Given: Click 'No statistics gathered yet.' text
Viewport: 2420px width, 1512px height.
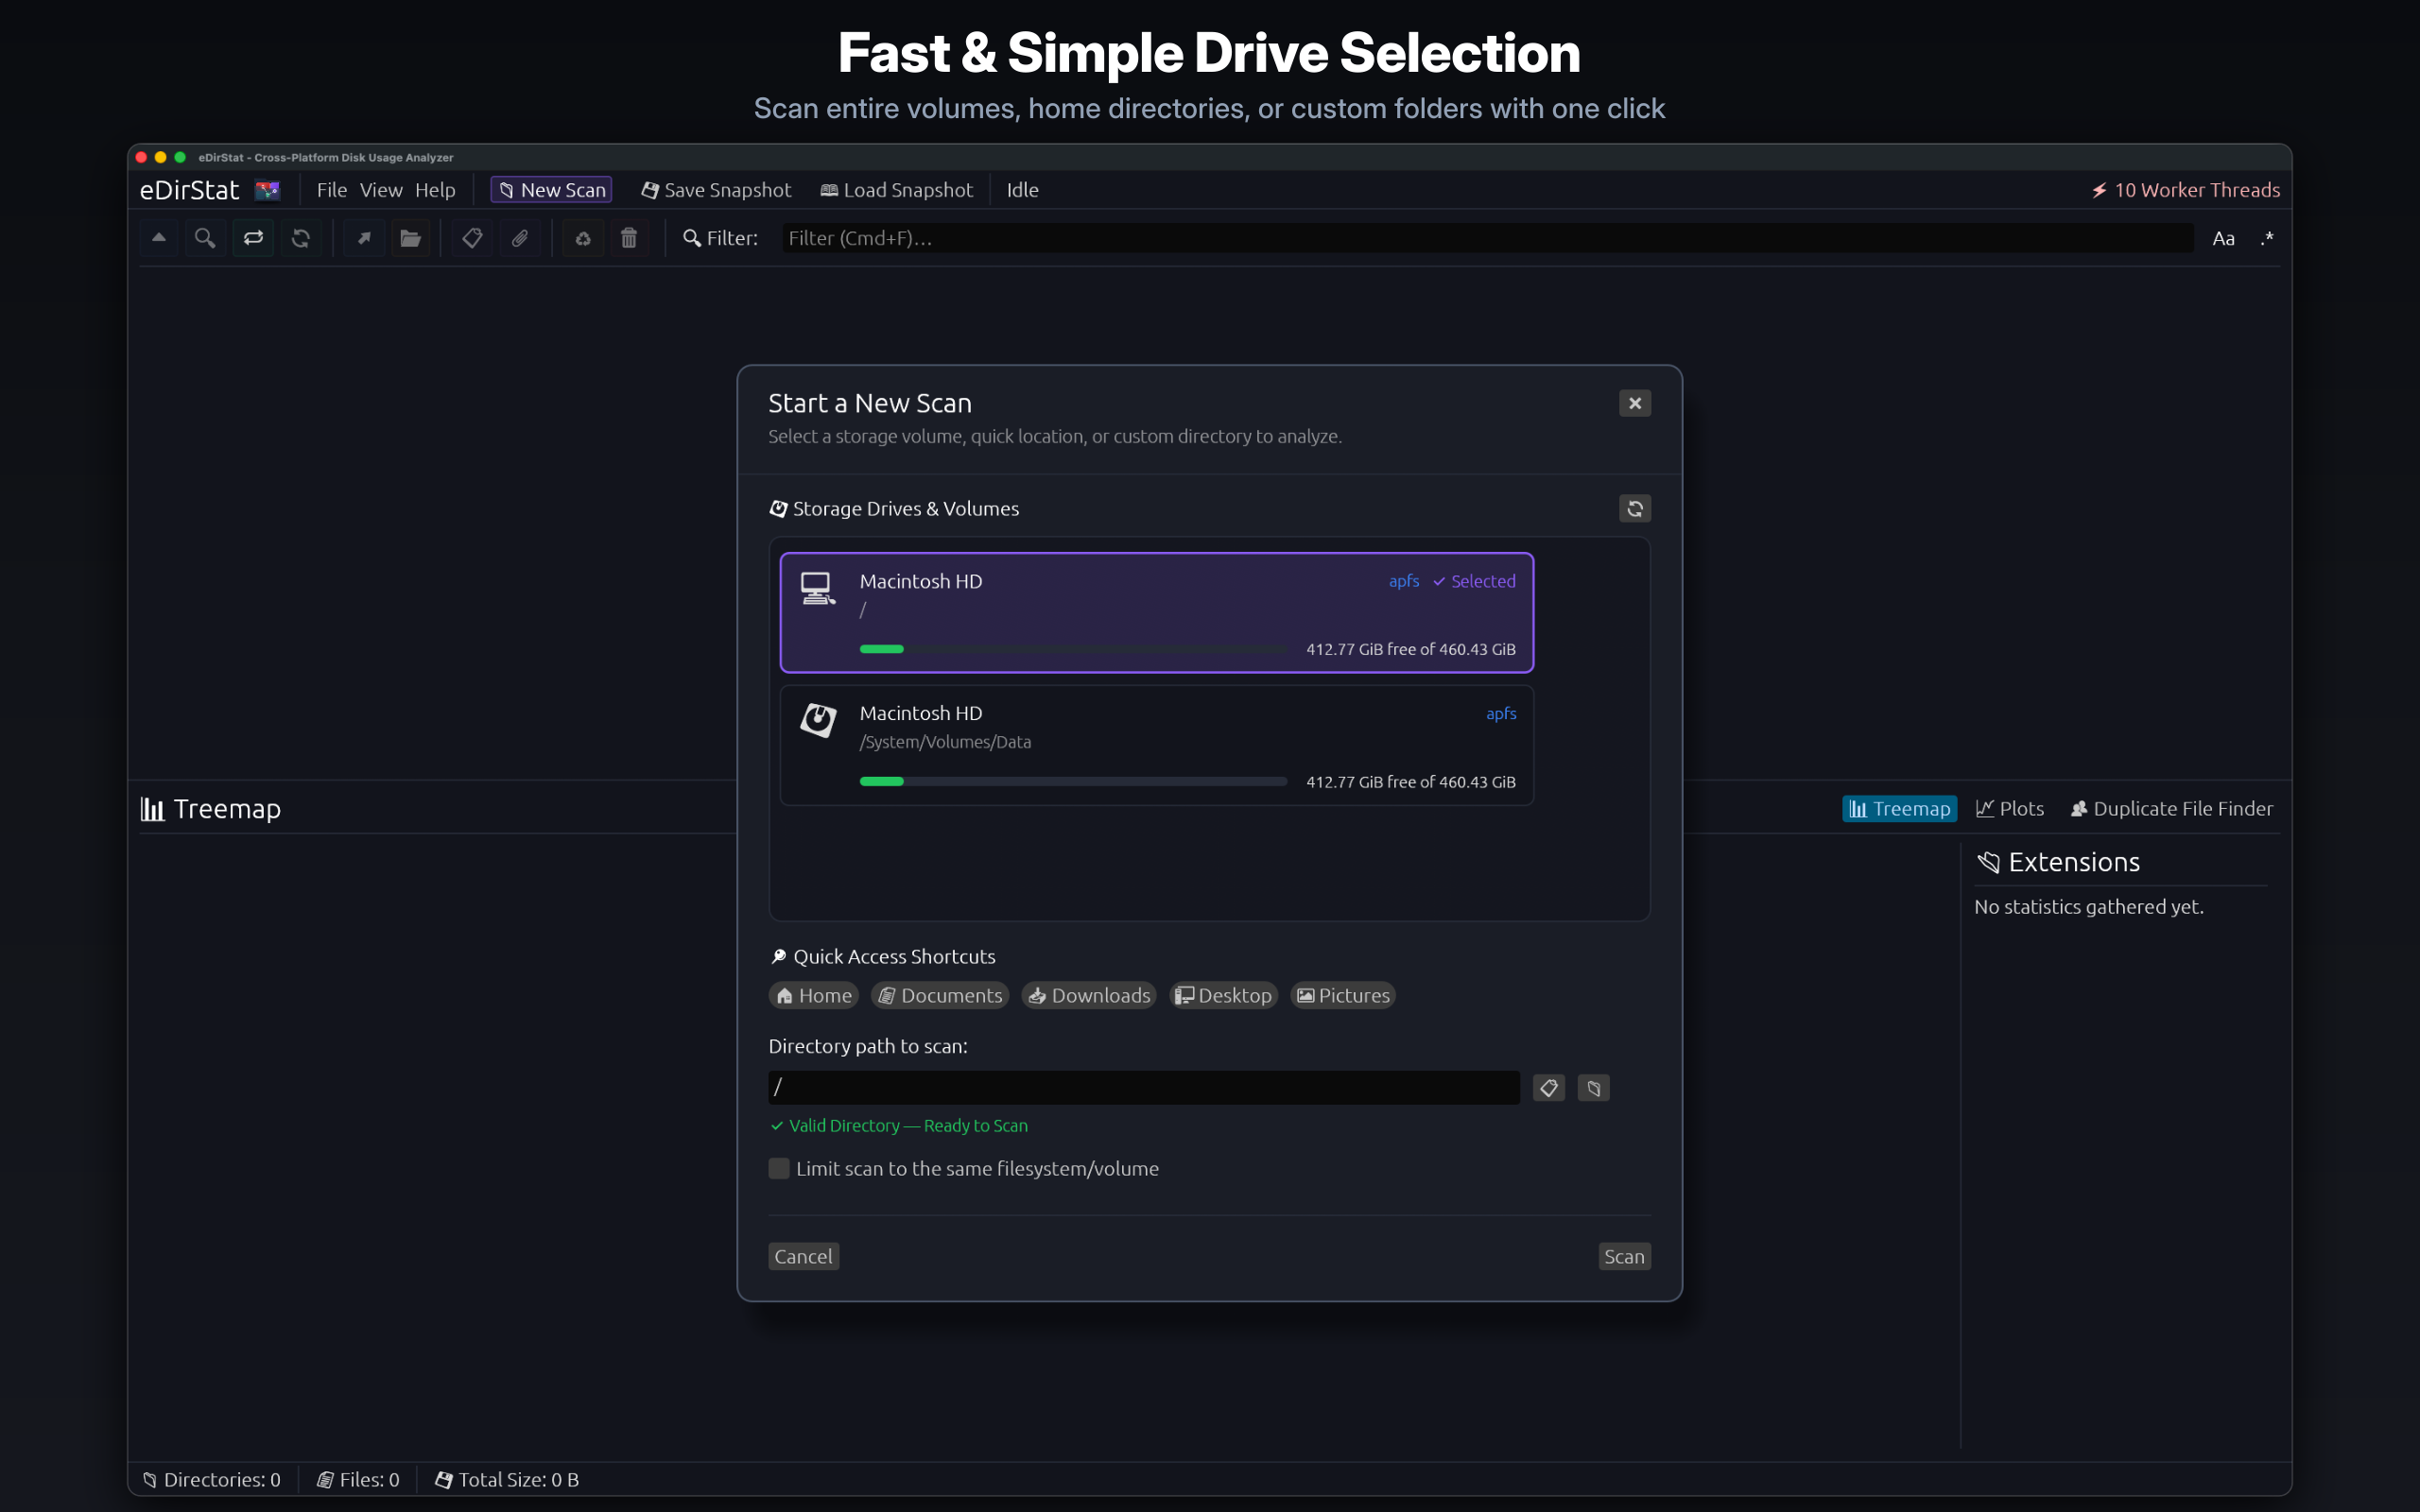Looking at the screenshot, I should click(2088, 906).
